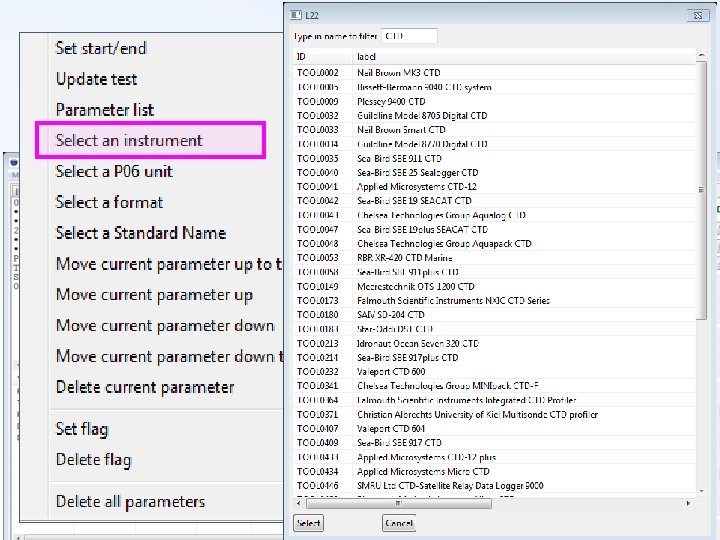Click ID cell TOOL0002
This screenshot has height=540, width=720.
click(318, 73)
